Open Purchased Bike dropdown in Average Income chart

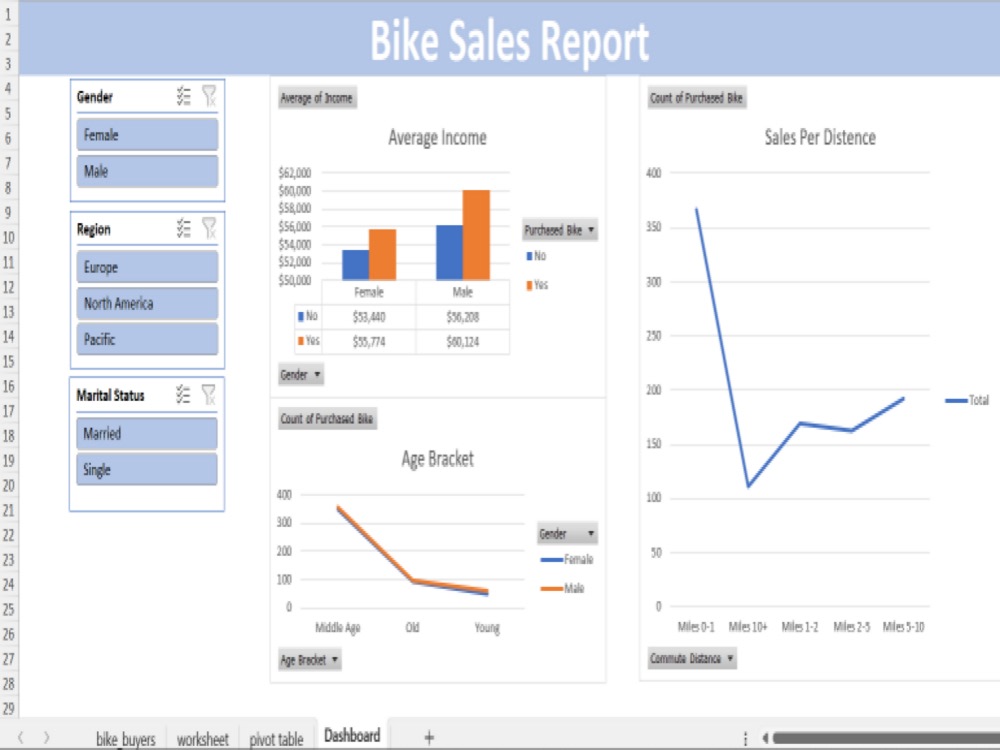coord(559,230)
